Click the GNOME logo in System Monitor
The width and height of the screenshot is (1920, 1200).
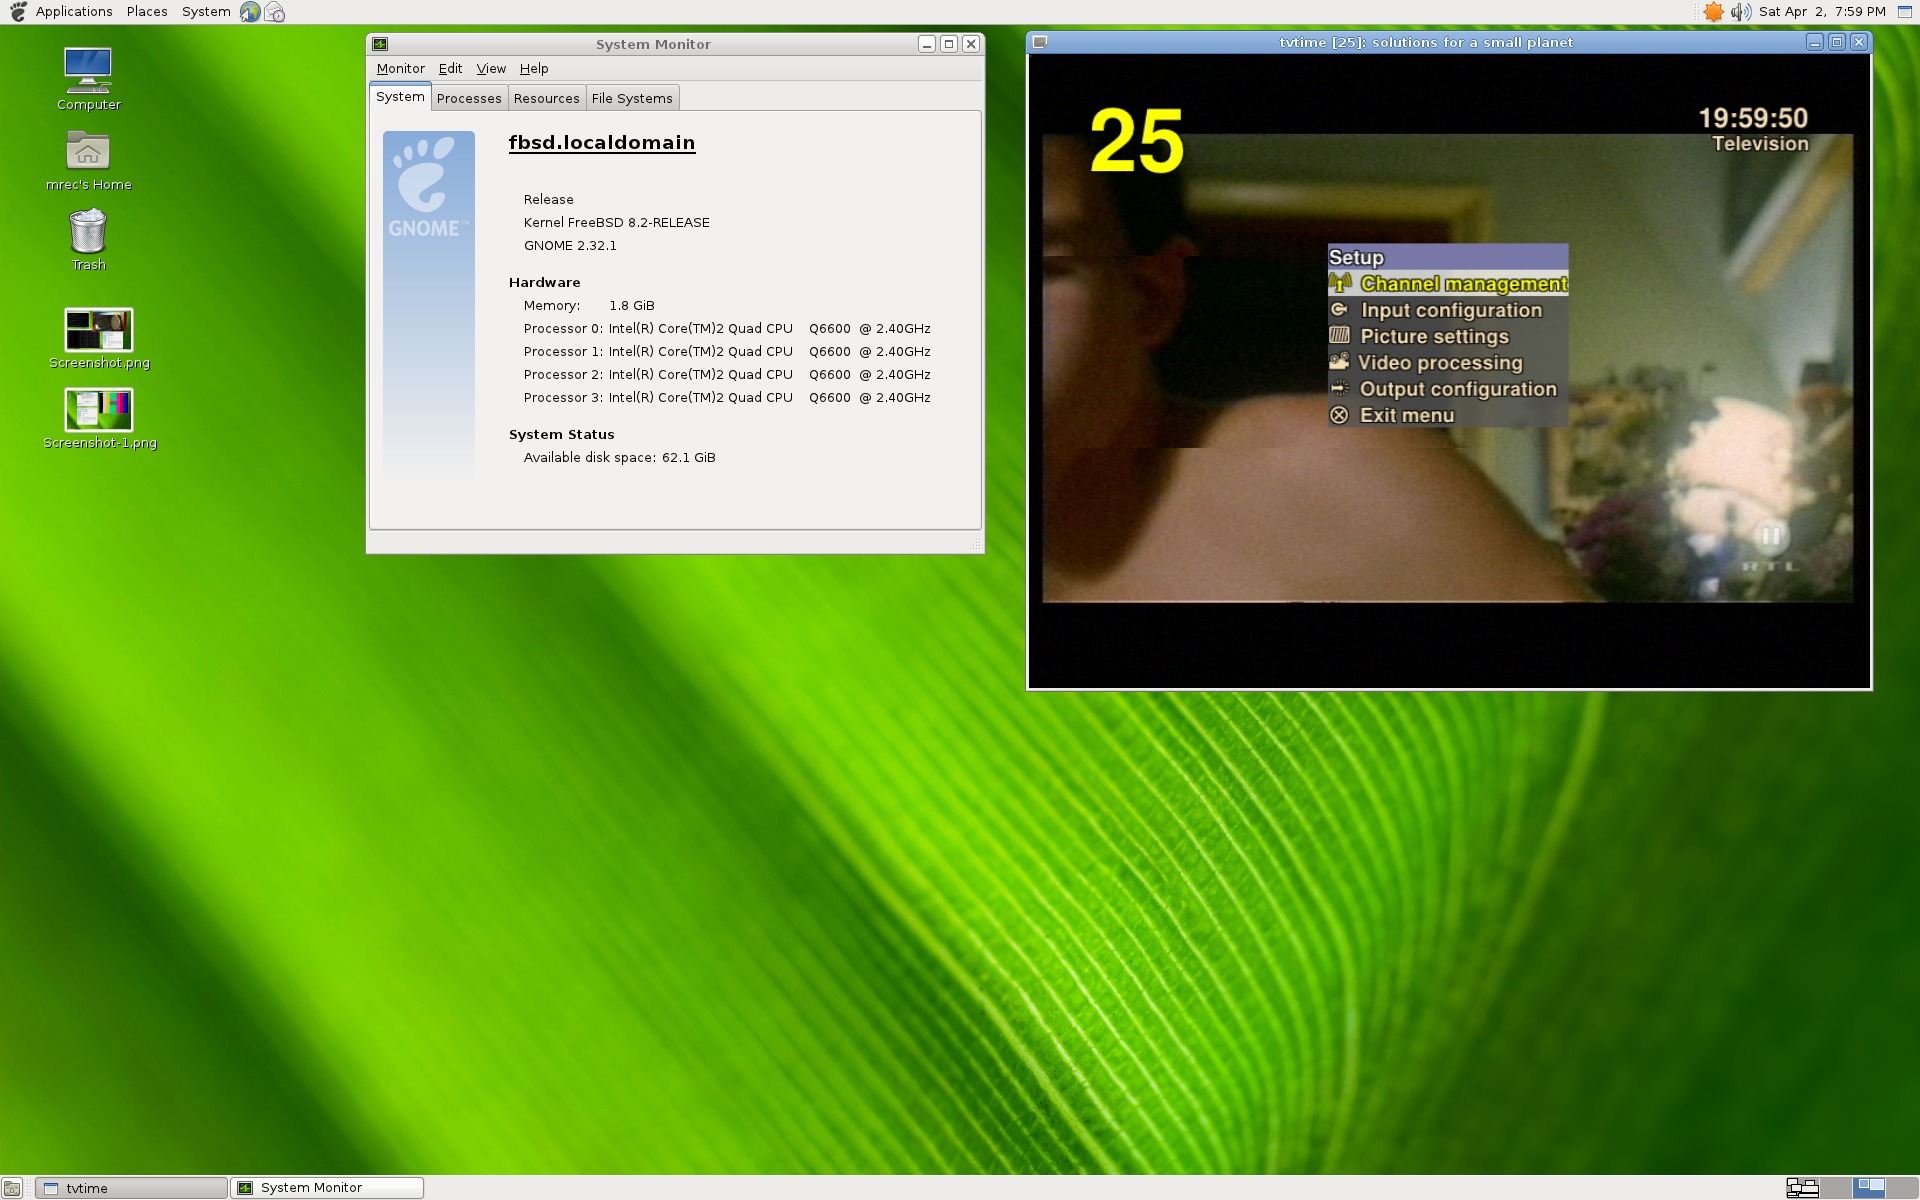428,187
